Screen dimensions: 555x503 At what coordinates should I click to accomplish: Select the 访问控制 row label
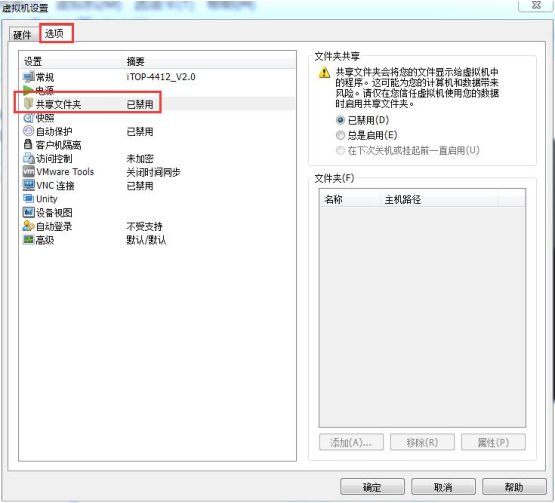click(54, 158)
